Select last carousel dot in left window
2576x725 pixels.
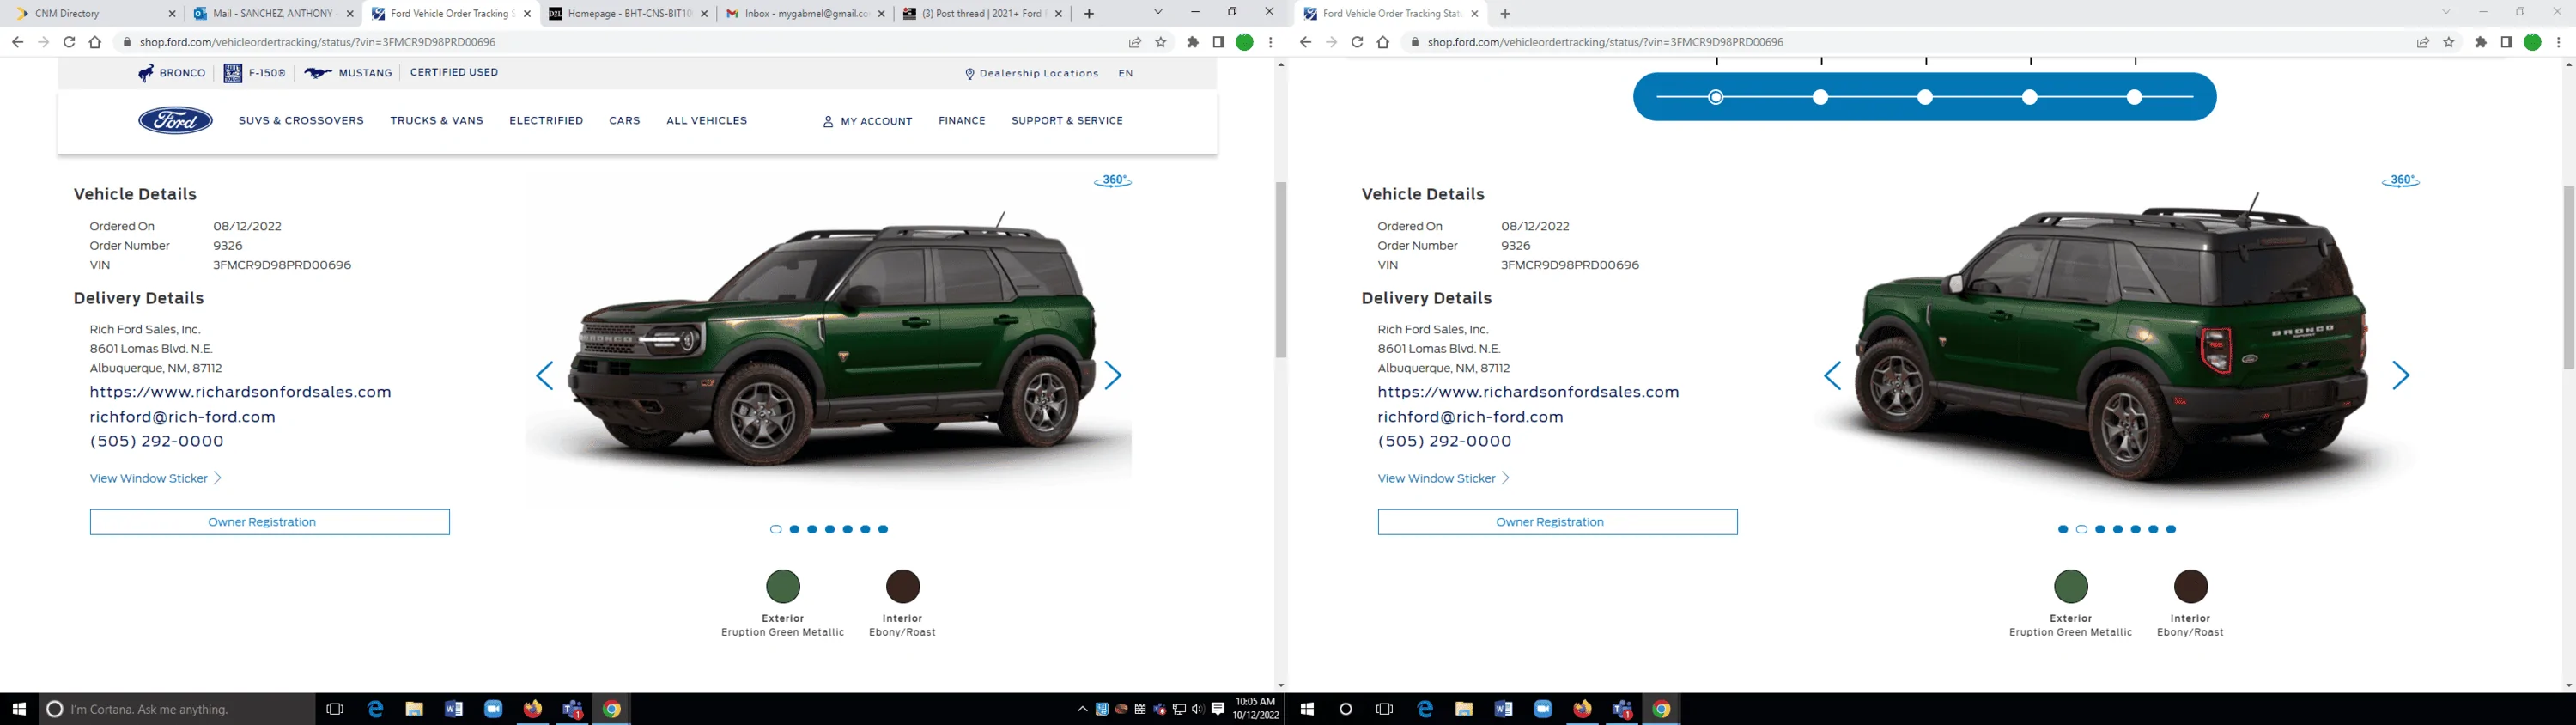[883, 530]
